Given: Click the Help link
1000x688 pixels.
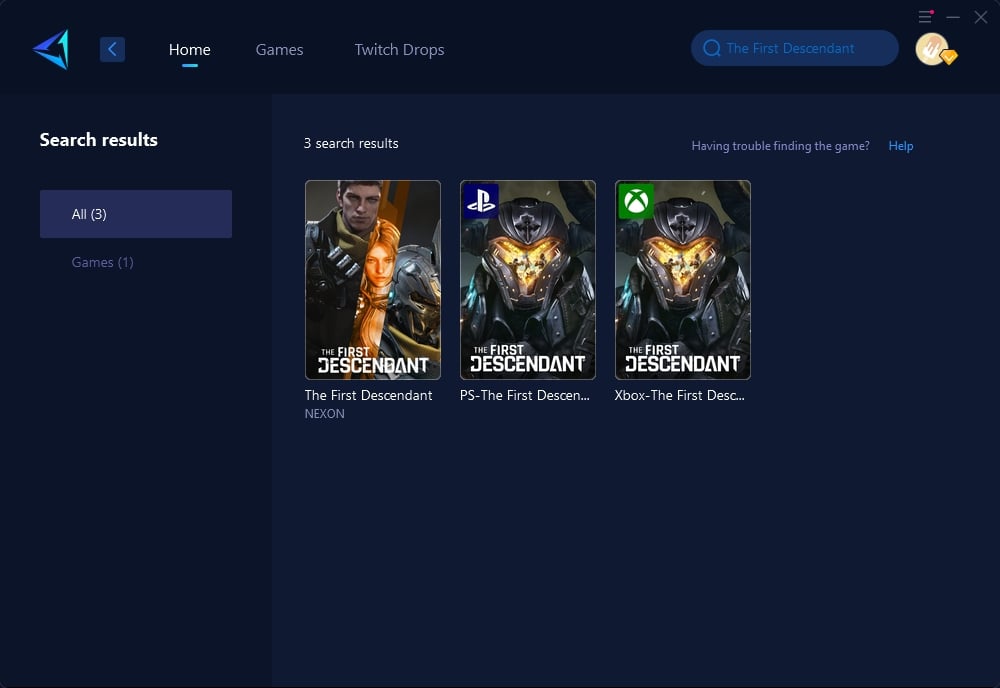Looking at the screenshot, I should click(901, 146).
